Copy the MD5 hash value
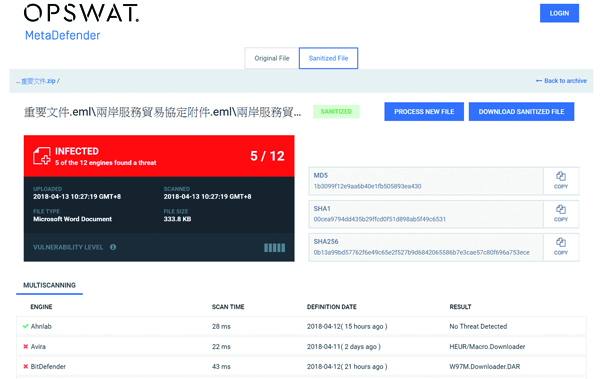Image resolution: width=600 pixels, height=379 pixels. (561, 181)
